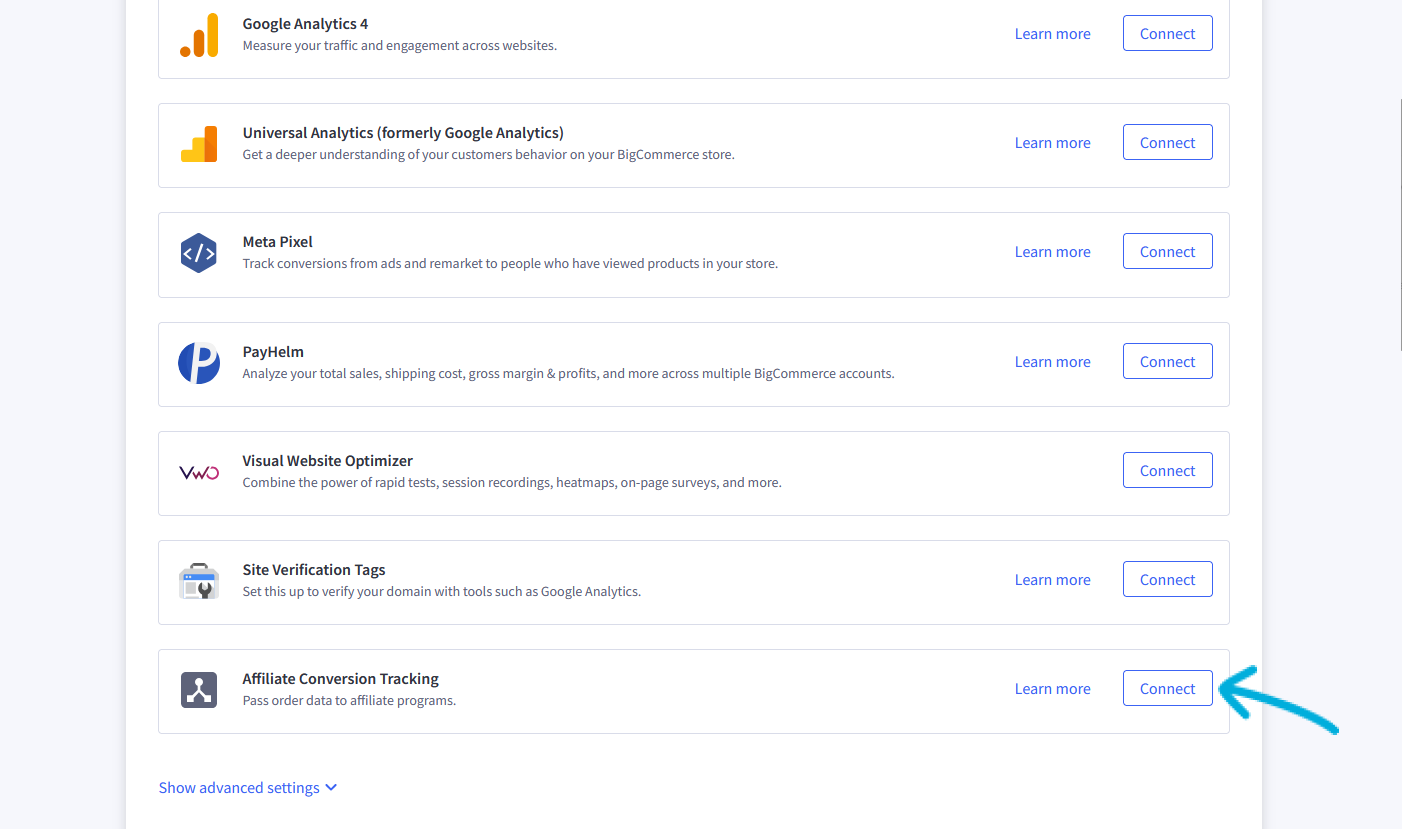Click the Meta Pixel code icon
Image resolution: width=1402 pixels, height=829 pixels.
tap(199, 253)
